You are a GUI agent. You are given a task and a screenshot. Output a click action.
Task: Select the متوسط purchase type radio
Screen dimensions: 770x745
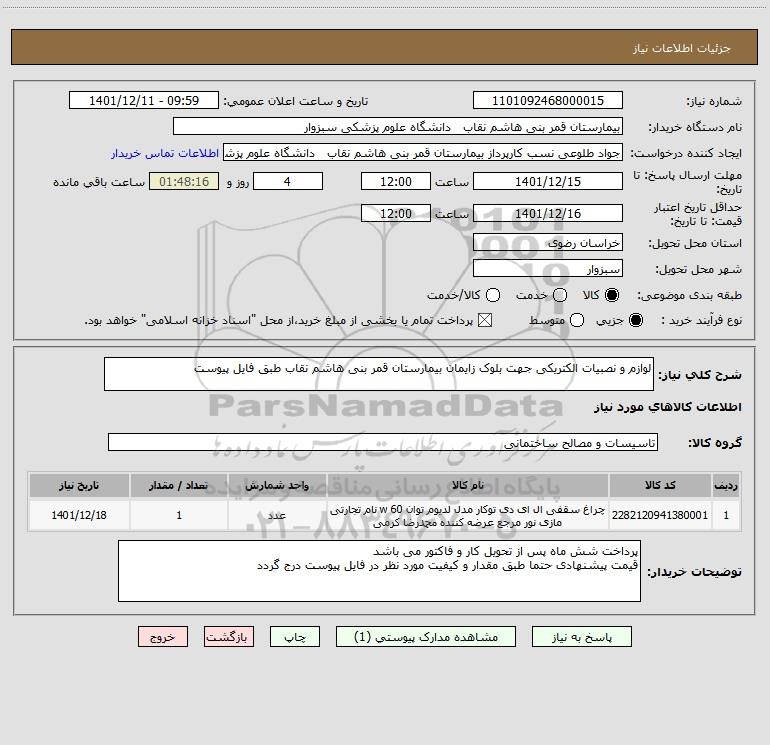(x=577, y=320)
